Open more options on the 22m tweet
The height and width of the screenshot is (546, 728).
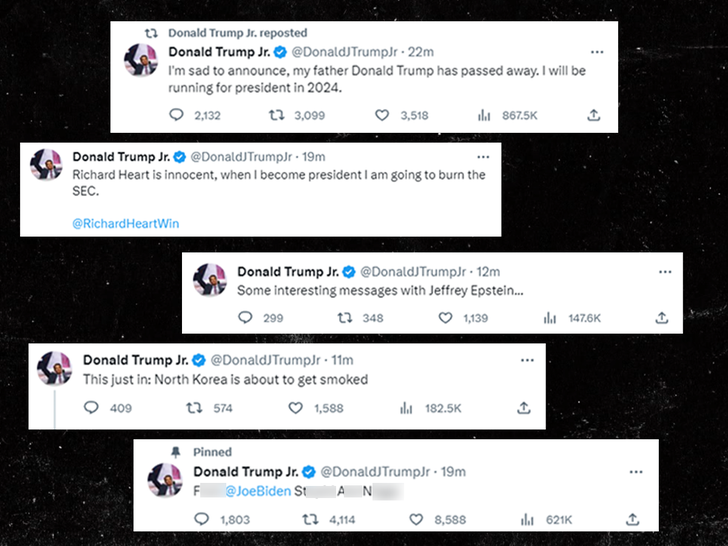(x=597, y=52)
